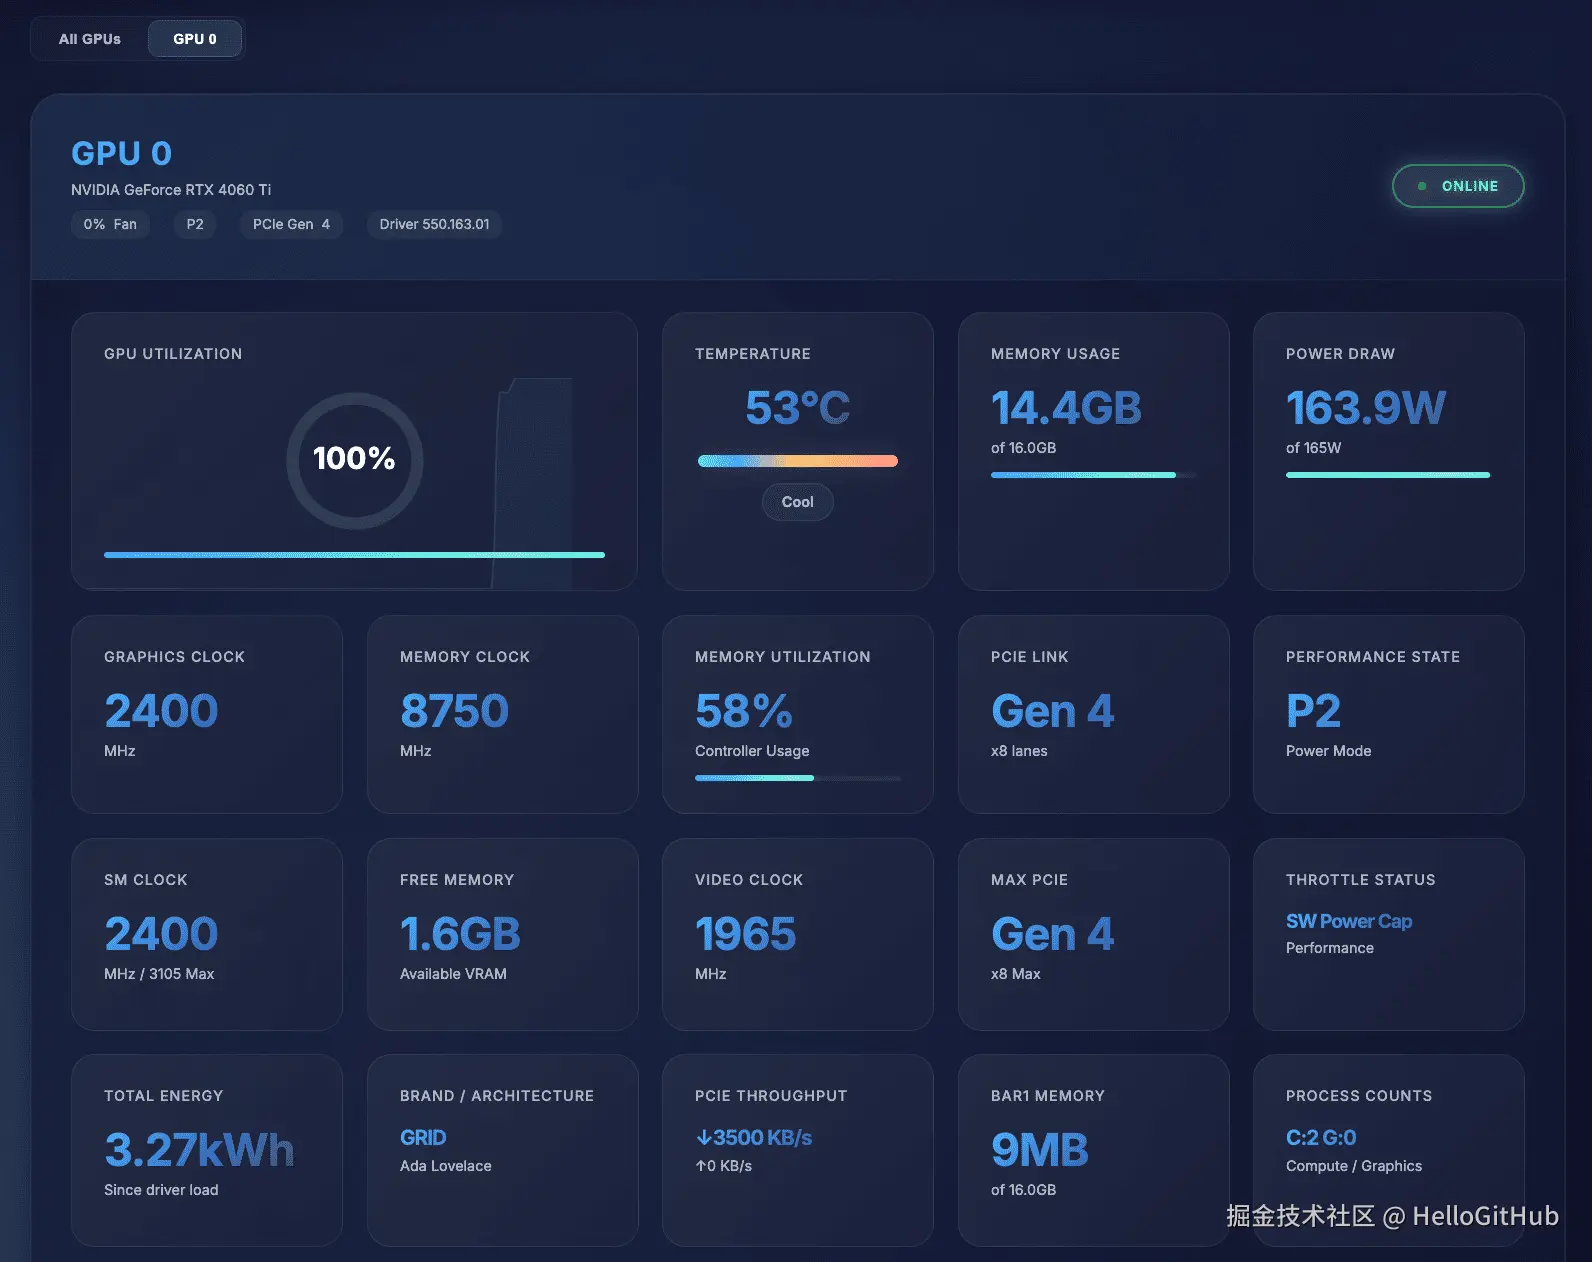Viewport: 1592px width, 1262px height.
Task: Click the "THROTTLE STATUS" card title
Action: coord(1361,880)
